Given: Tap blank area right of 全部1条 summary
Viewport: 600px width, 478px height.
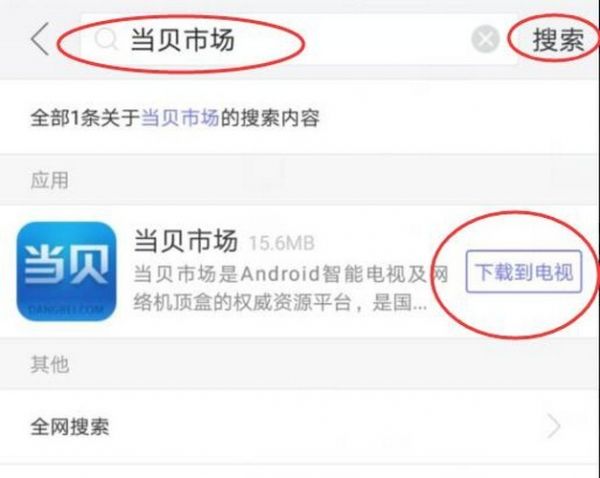Looking at the screenshot, I should click(x=459, y=117).
